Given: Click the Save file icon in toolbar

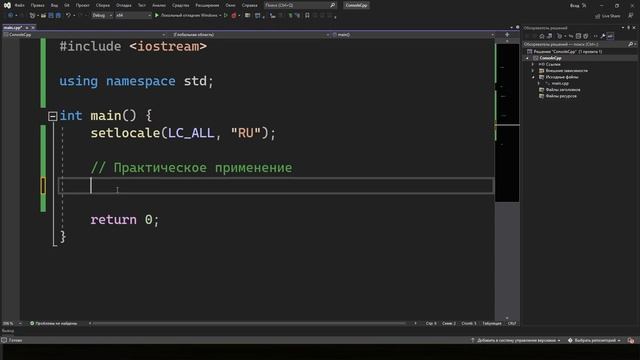Looking at the screenshot, I should pos(51,16).
